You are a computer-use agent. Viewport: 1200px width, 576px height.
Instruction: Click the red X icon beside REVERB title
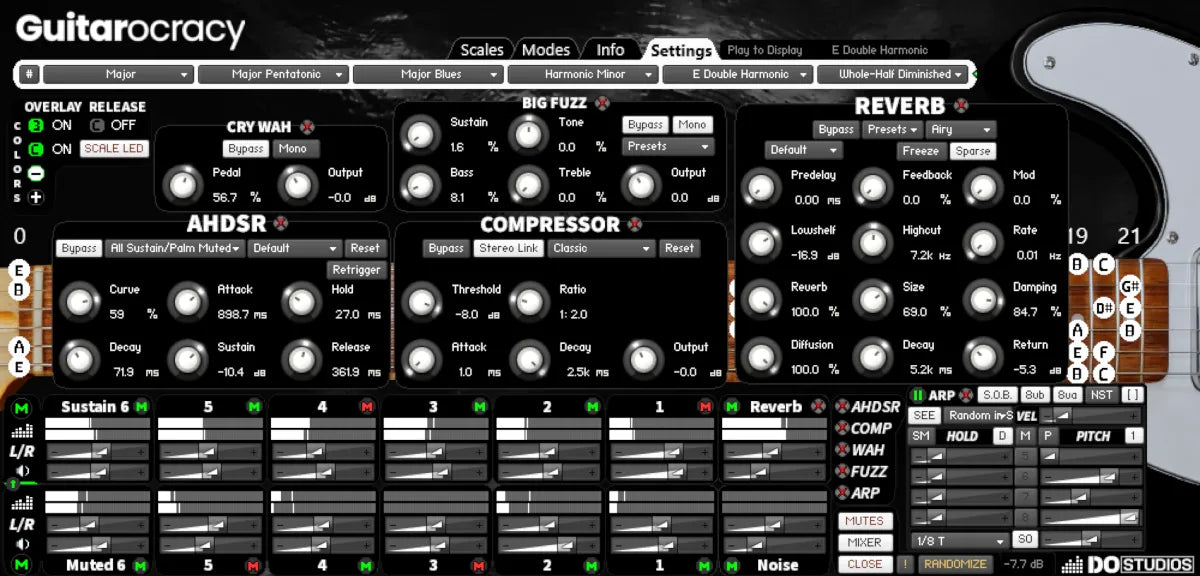tap(961, 105)
